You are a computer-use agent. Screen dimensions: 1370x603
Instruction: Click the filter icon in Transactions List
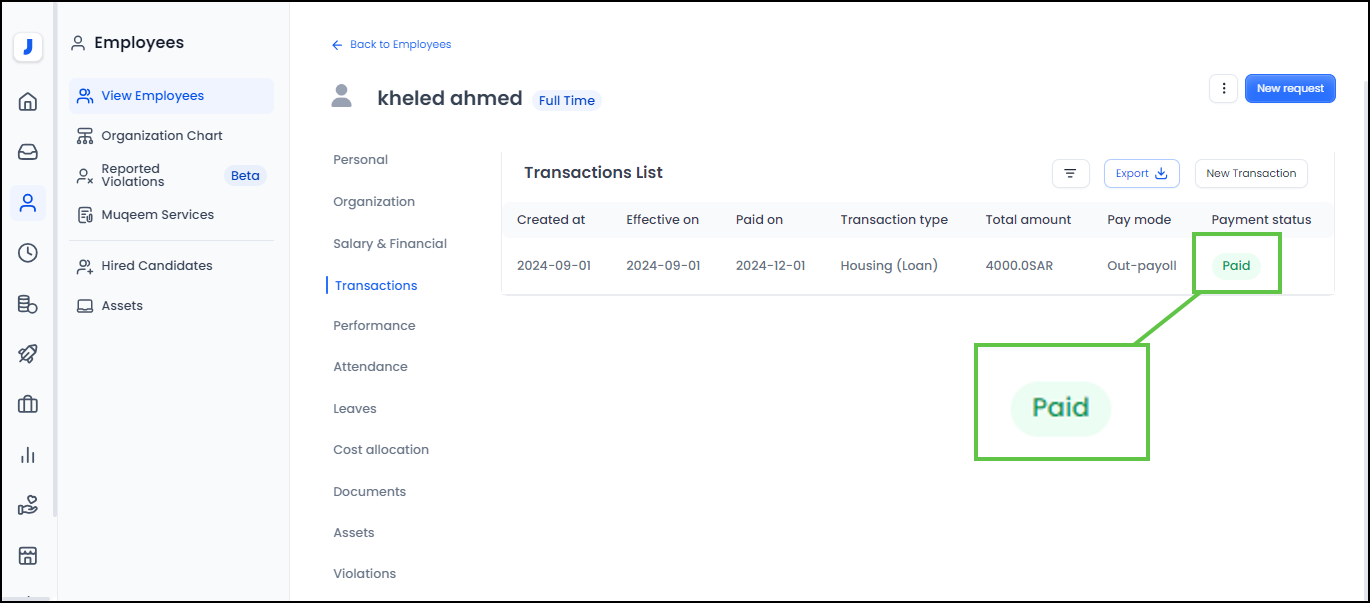coord(1070,173)
